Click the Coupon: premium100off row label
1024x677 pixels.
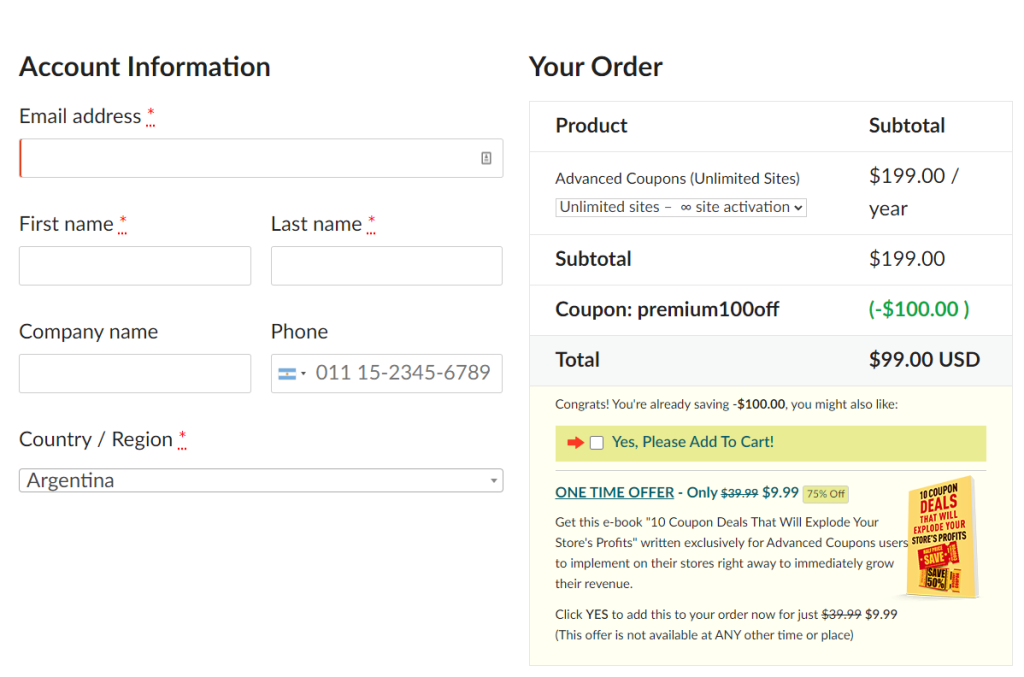point(667,309)
